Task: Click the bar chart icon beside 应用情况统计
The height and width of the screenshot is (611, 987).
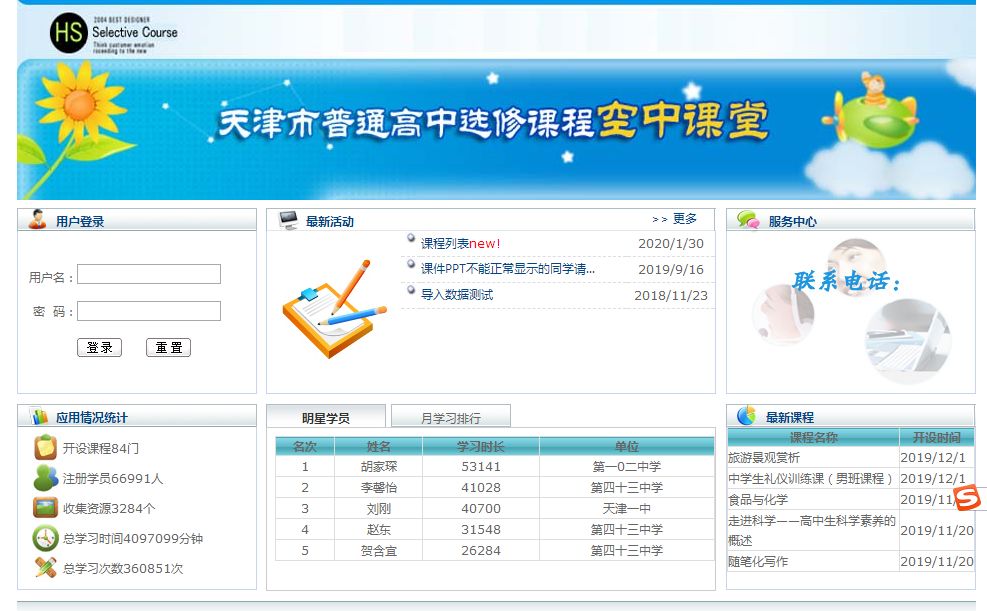Action: coord(39,416)
